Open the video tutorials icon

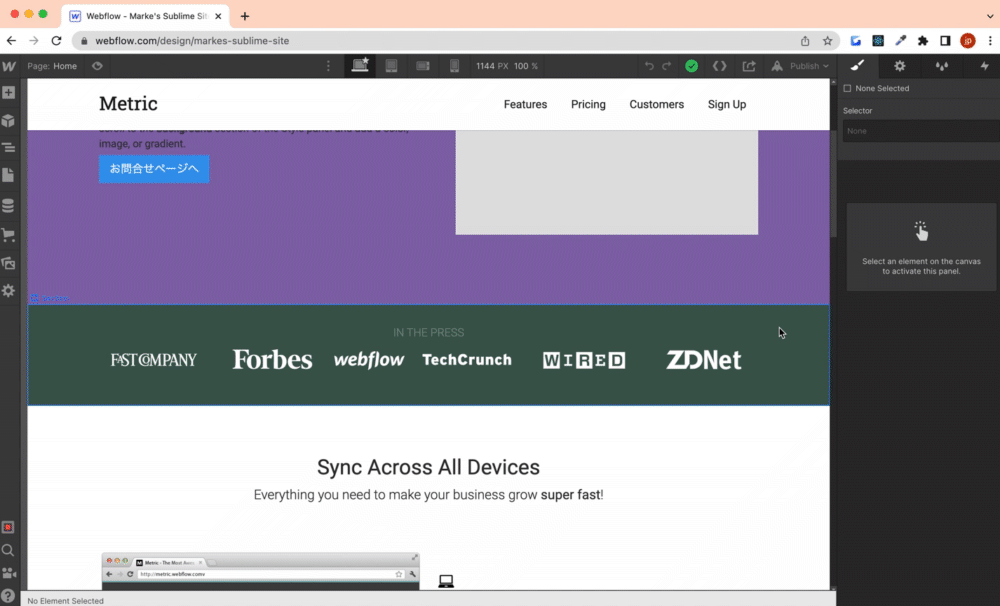point(8,573)
